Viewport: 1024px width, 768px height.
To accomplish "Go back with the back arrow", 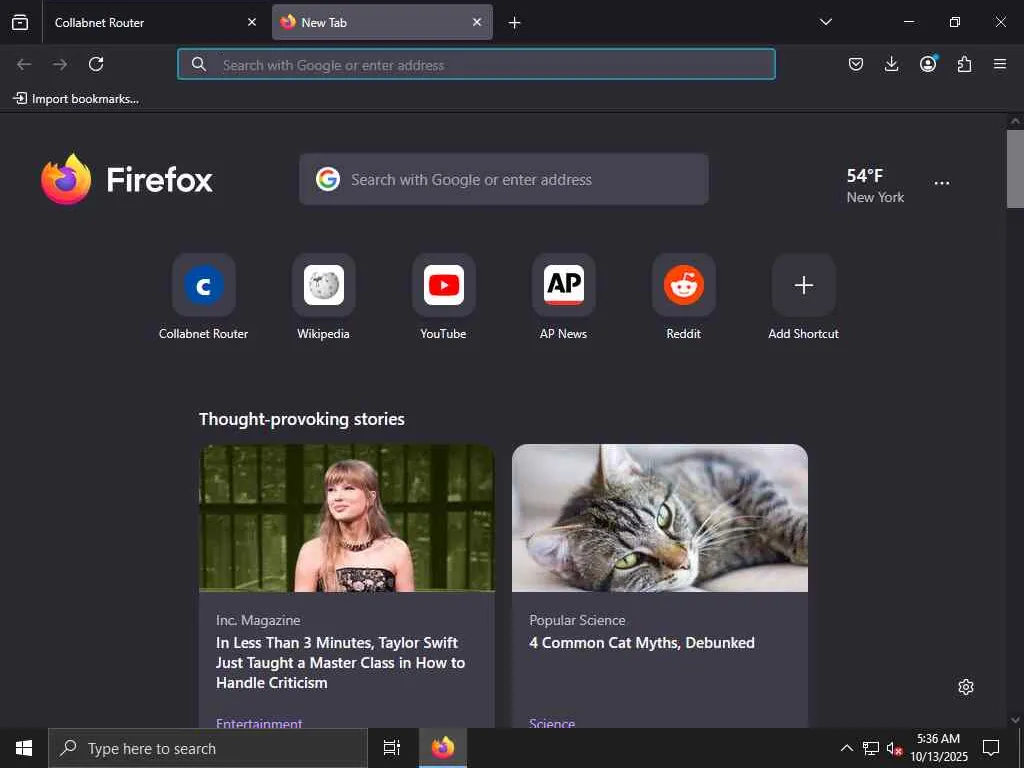I will click(24, 64).
